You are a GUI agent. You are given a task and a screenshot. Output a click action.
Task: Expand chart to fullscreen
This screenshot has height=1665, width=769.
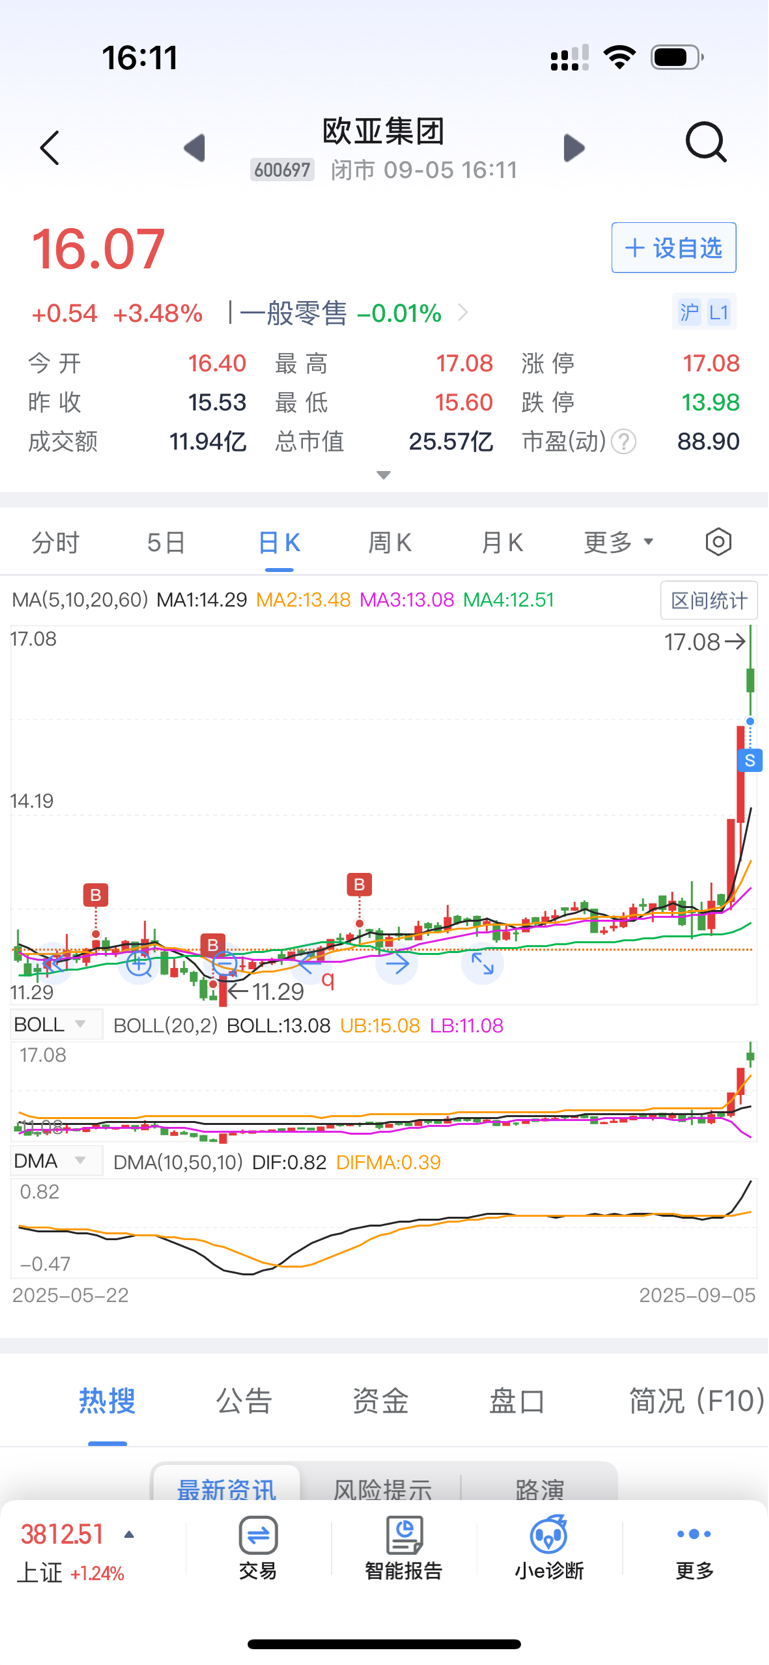483,964
